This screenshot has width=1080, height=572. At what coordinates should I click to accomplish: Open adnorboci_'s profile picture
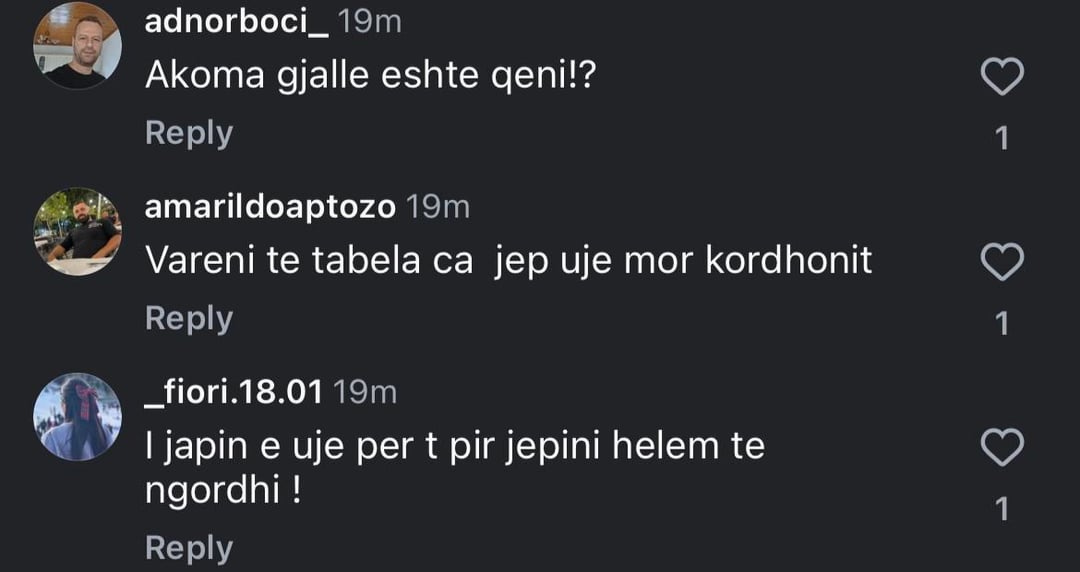click(77, 46)
